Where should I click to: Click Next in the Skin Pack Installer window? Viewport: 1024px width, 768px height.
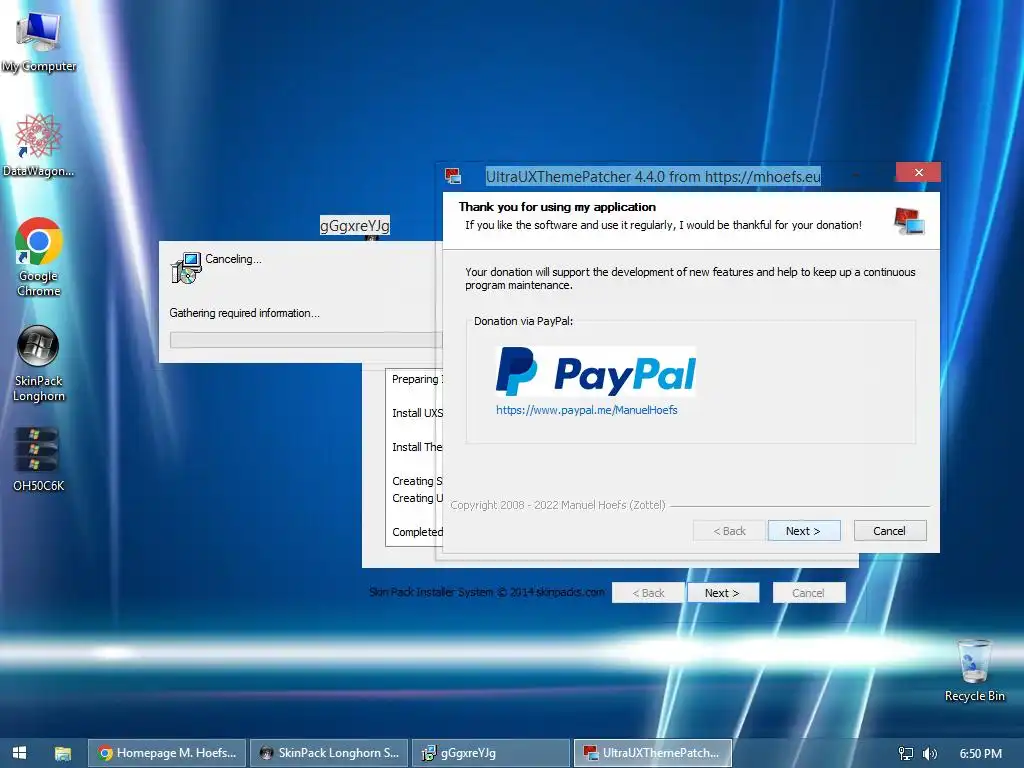(722, 593)
